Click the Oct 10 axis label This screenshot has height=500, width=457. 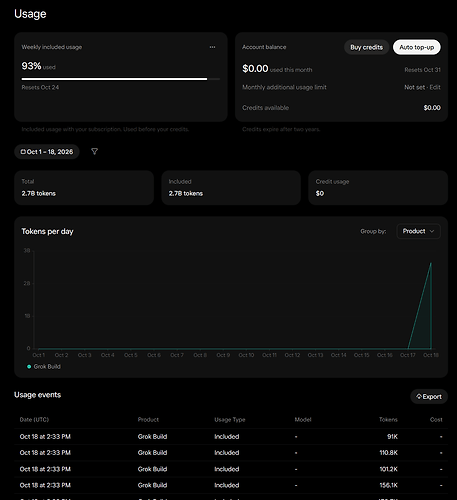[x=246, y=355]
